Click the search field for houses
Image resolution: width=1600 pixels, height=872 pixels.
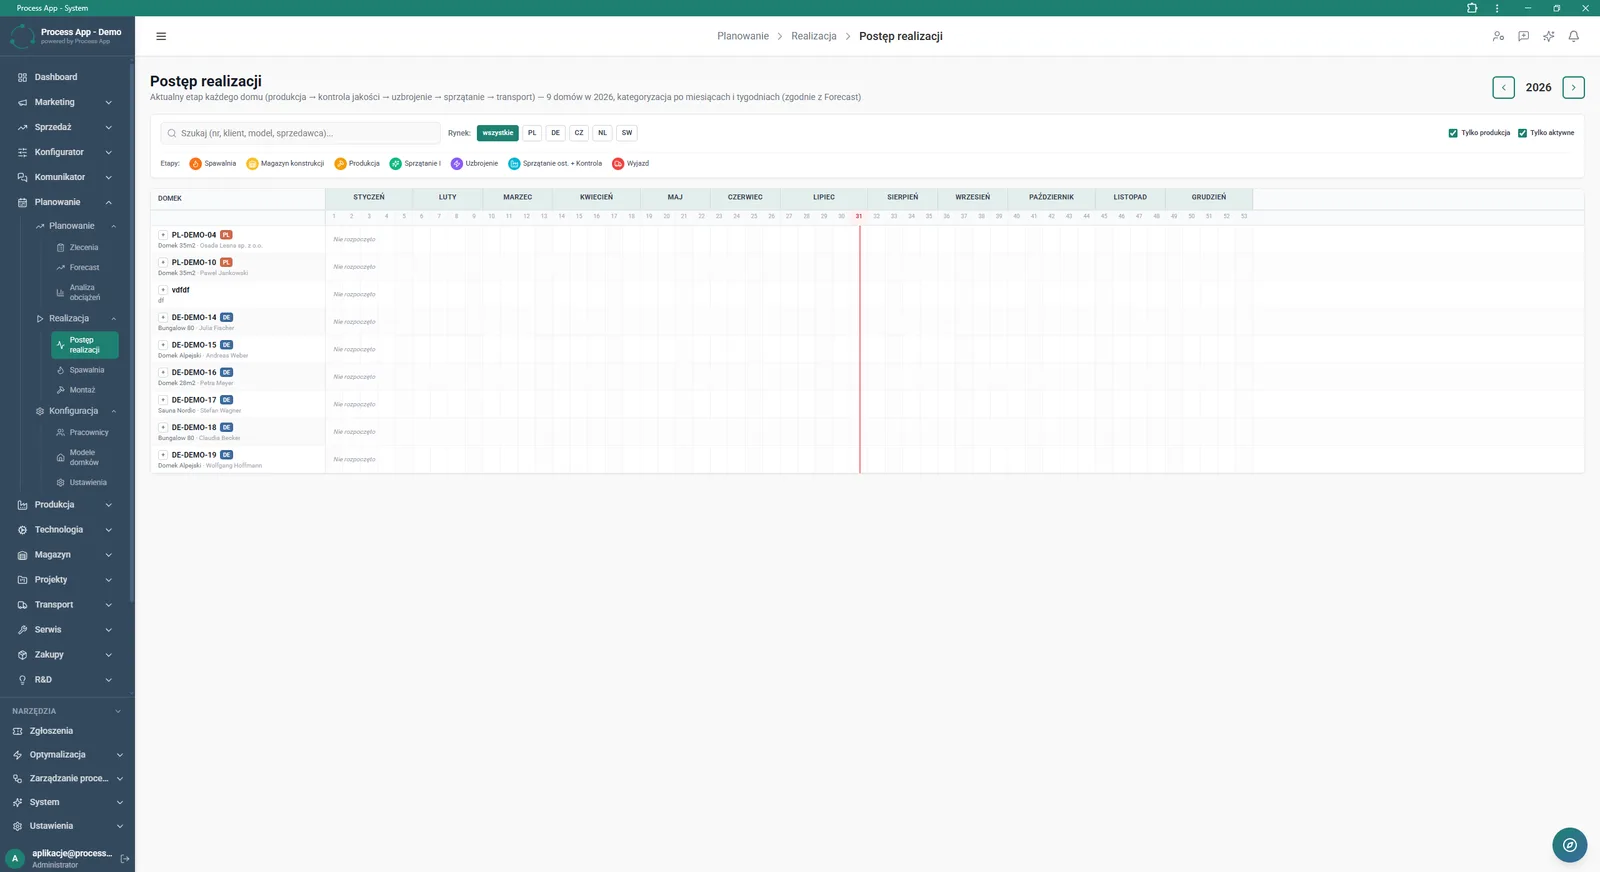(x=300, y=133)
